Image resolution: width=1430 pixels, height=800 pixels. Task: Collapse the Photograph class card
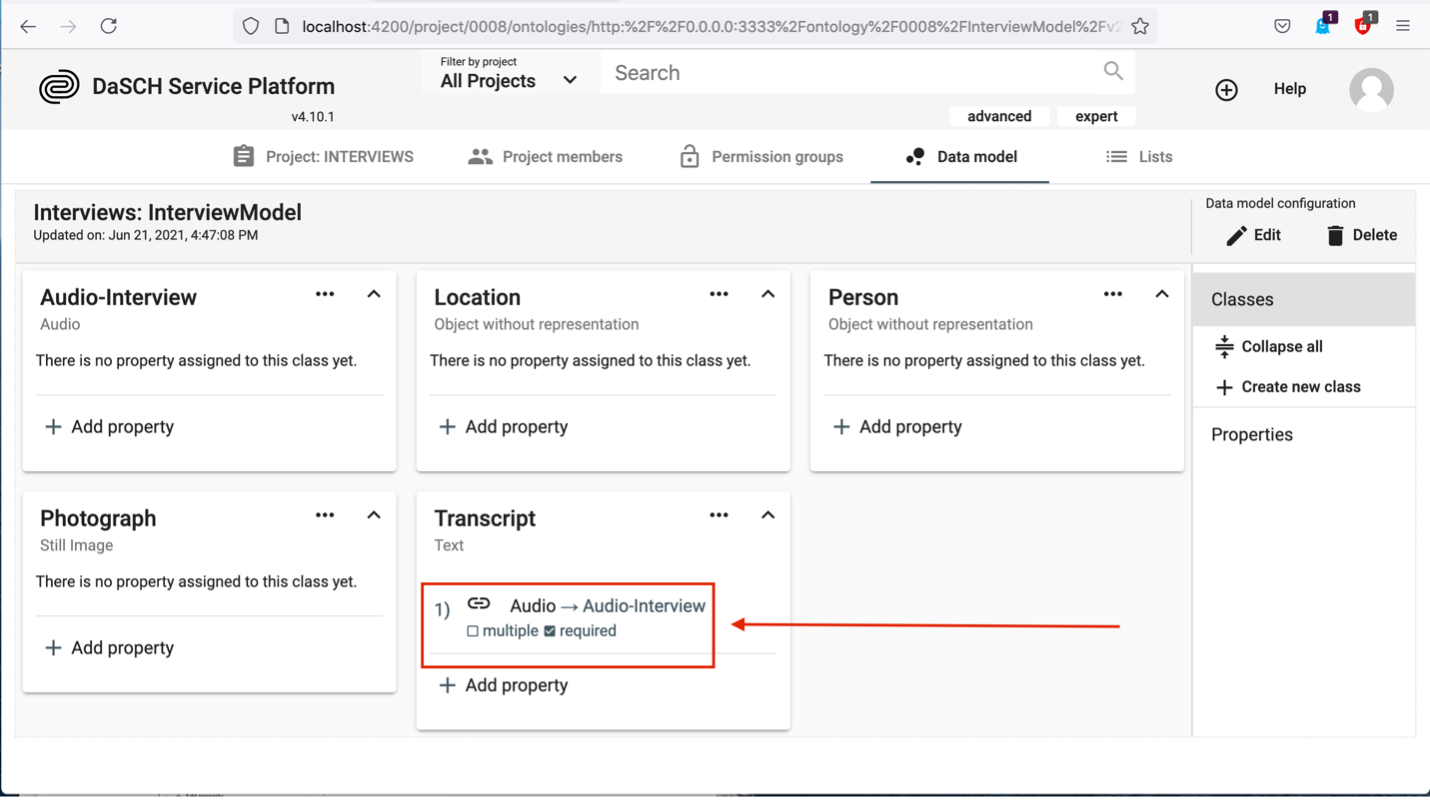click(374, 515)
